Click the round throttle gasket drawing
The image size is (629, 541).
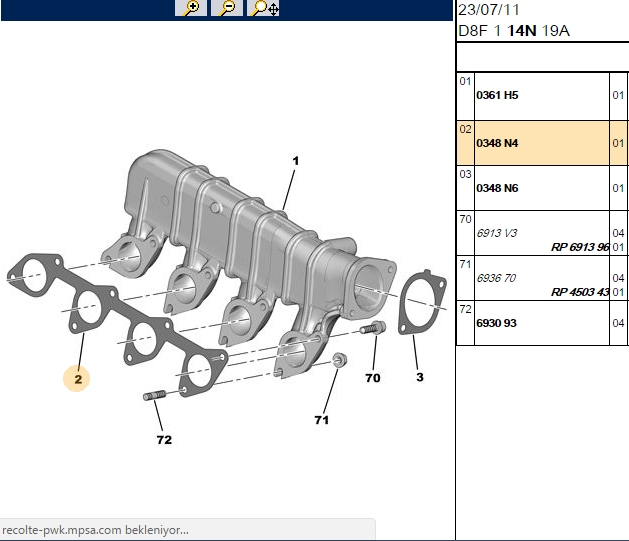click(x=422, y=302)
